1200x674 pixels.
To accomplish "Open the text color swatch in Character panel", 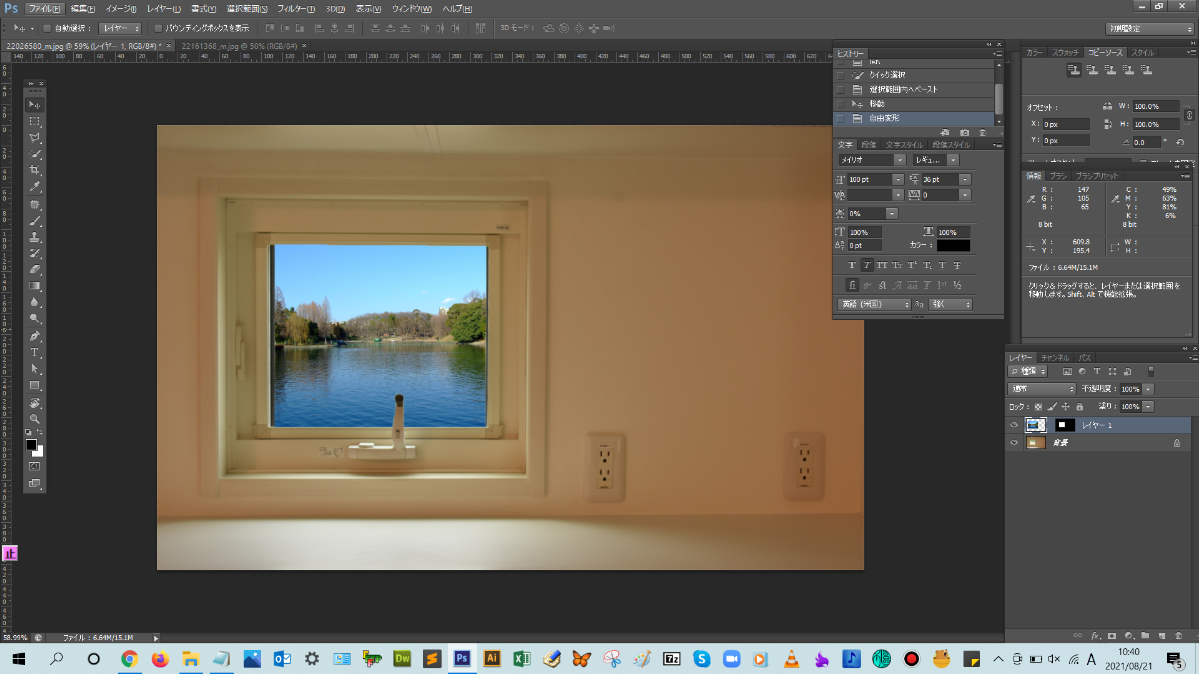I will (x=954, y=245).
